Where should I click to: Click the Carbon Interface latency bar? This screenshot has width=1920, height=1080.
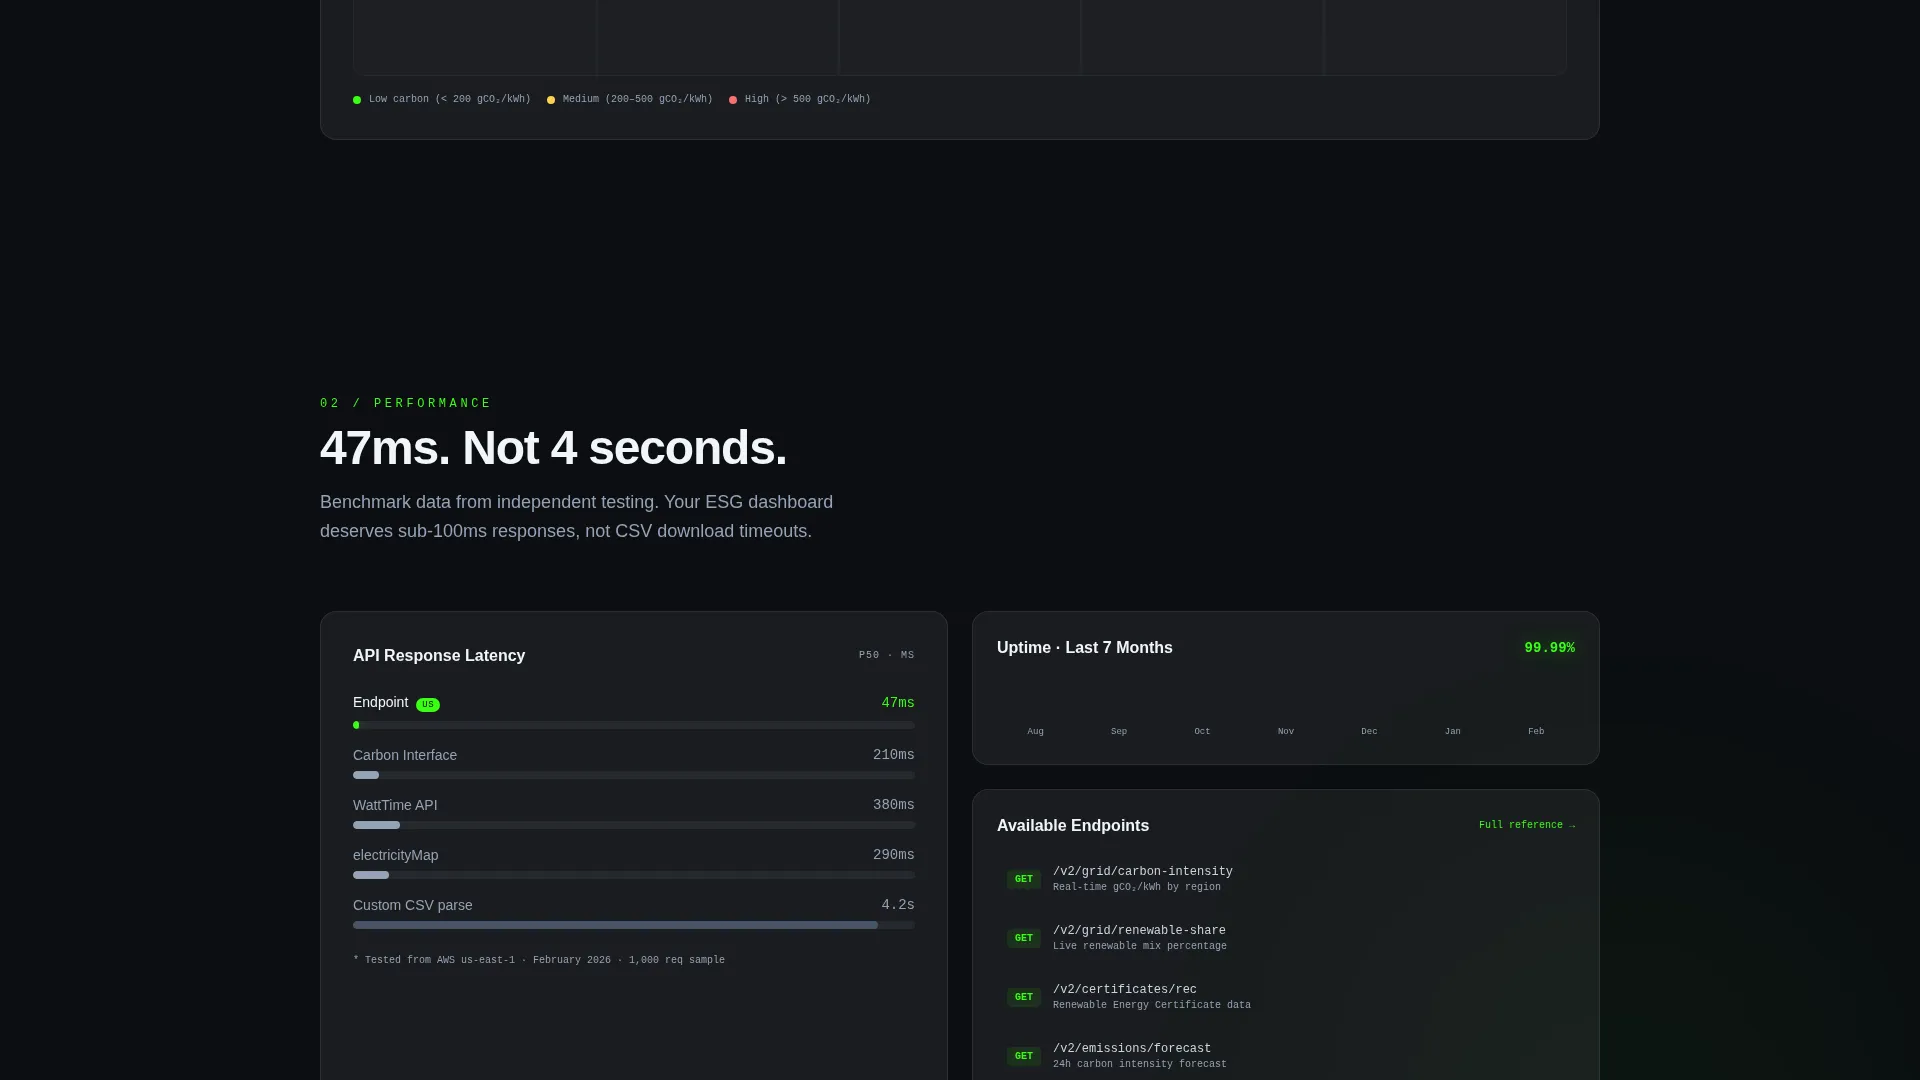click(x=634, y=775)
